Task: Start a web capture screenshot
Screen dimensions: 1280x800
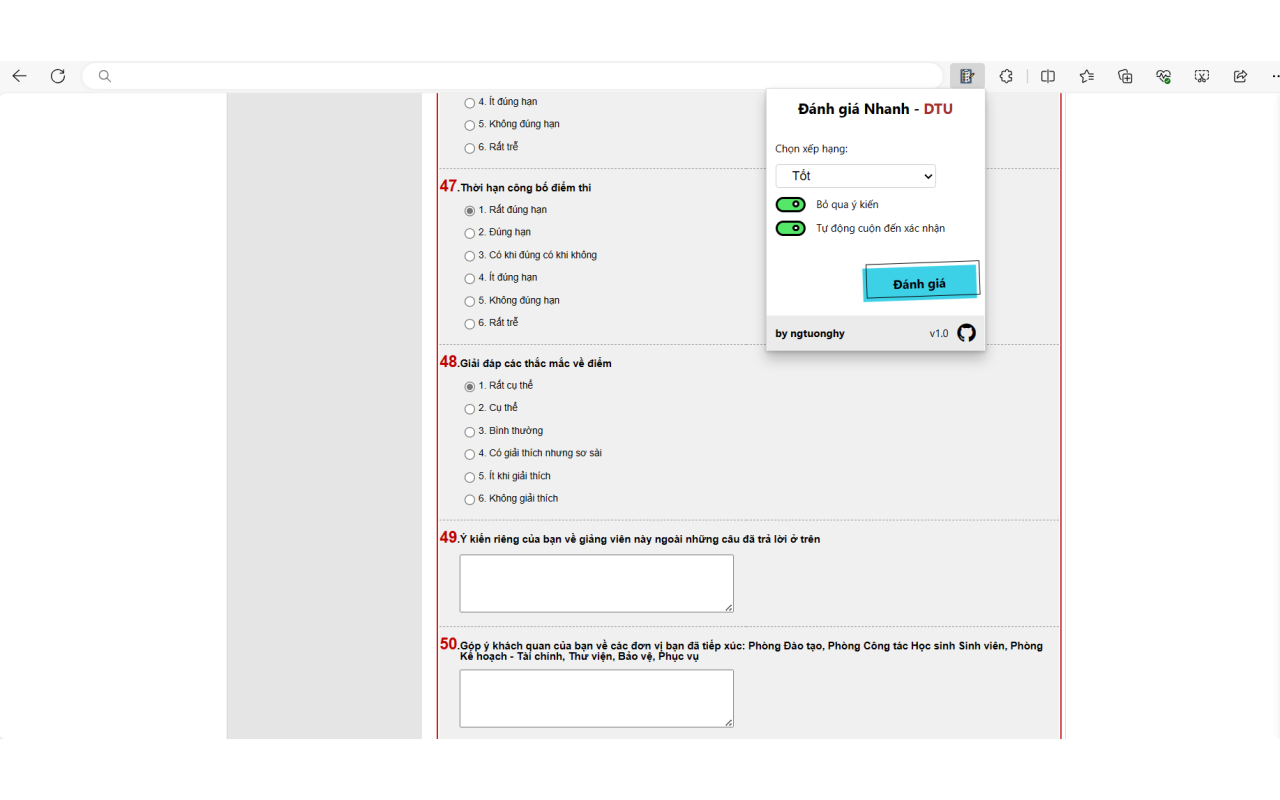Action: pyautogui.click(x=1202, y=76)
